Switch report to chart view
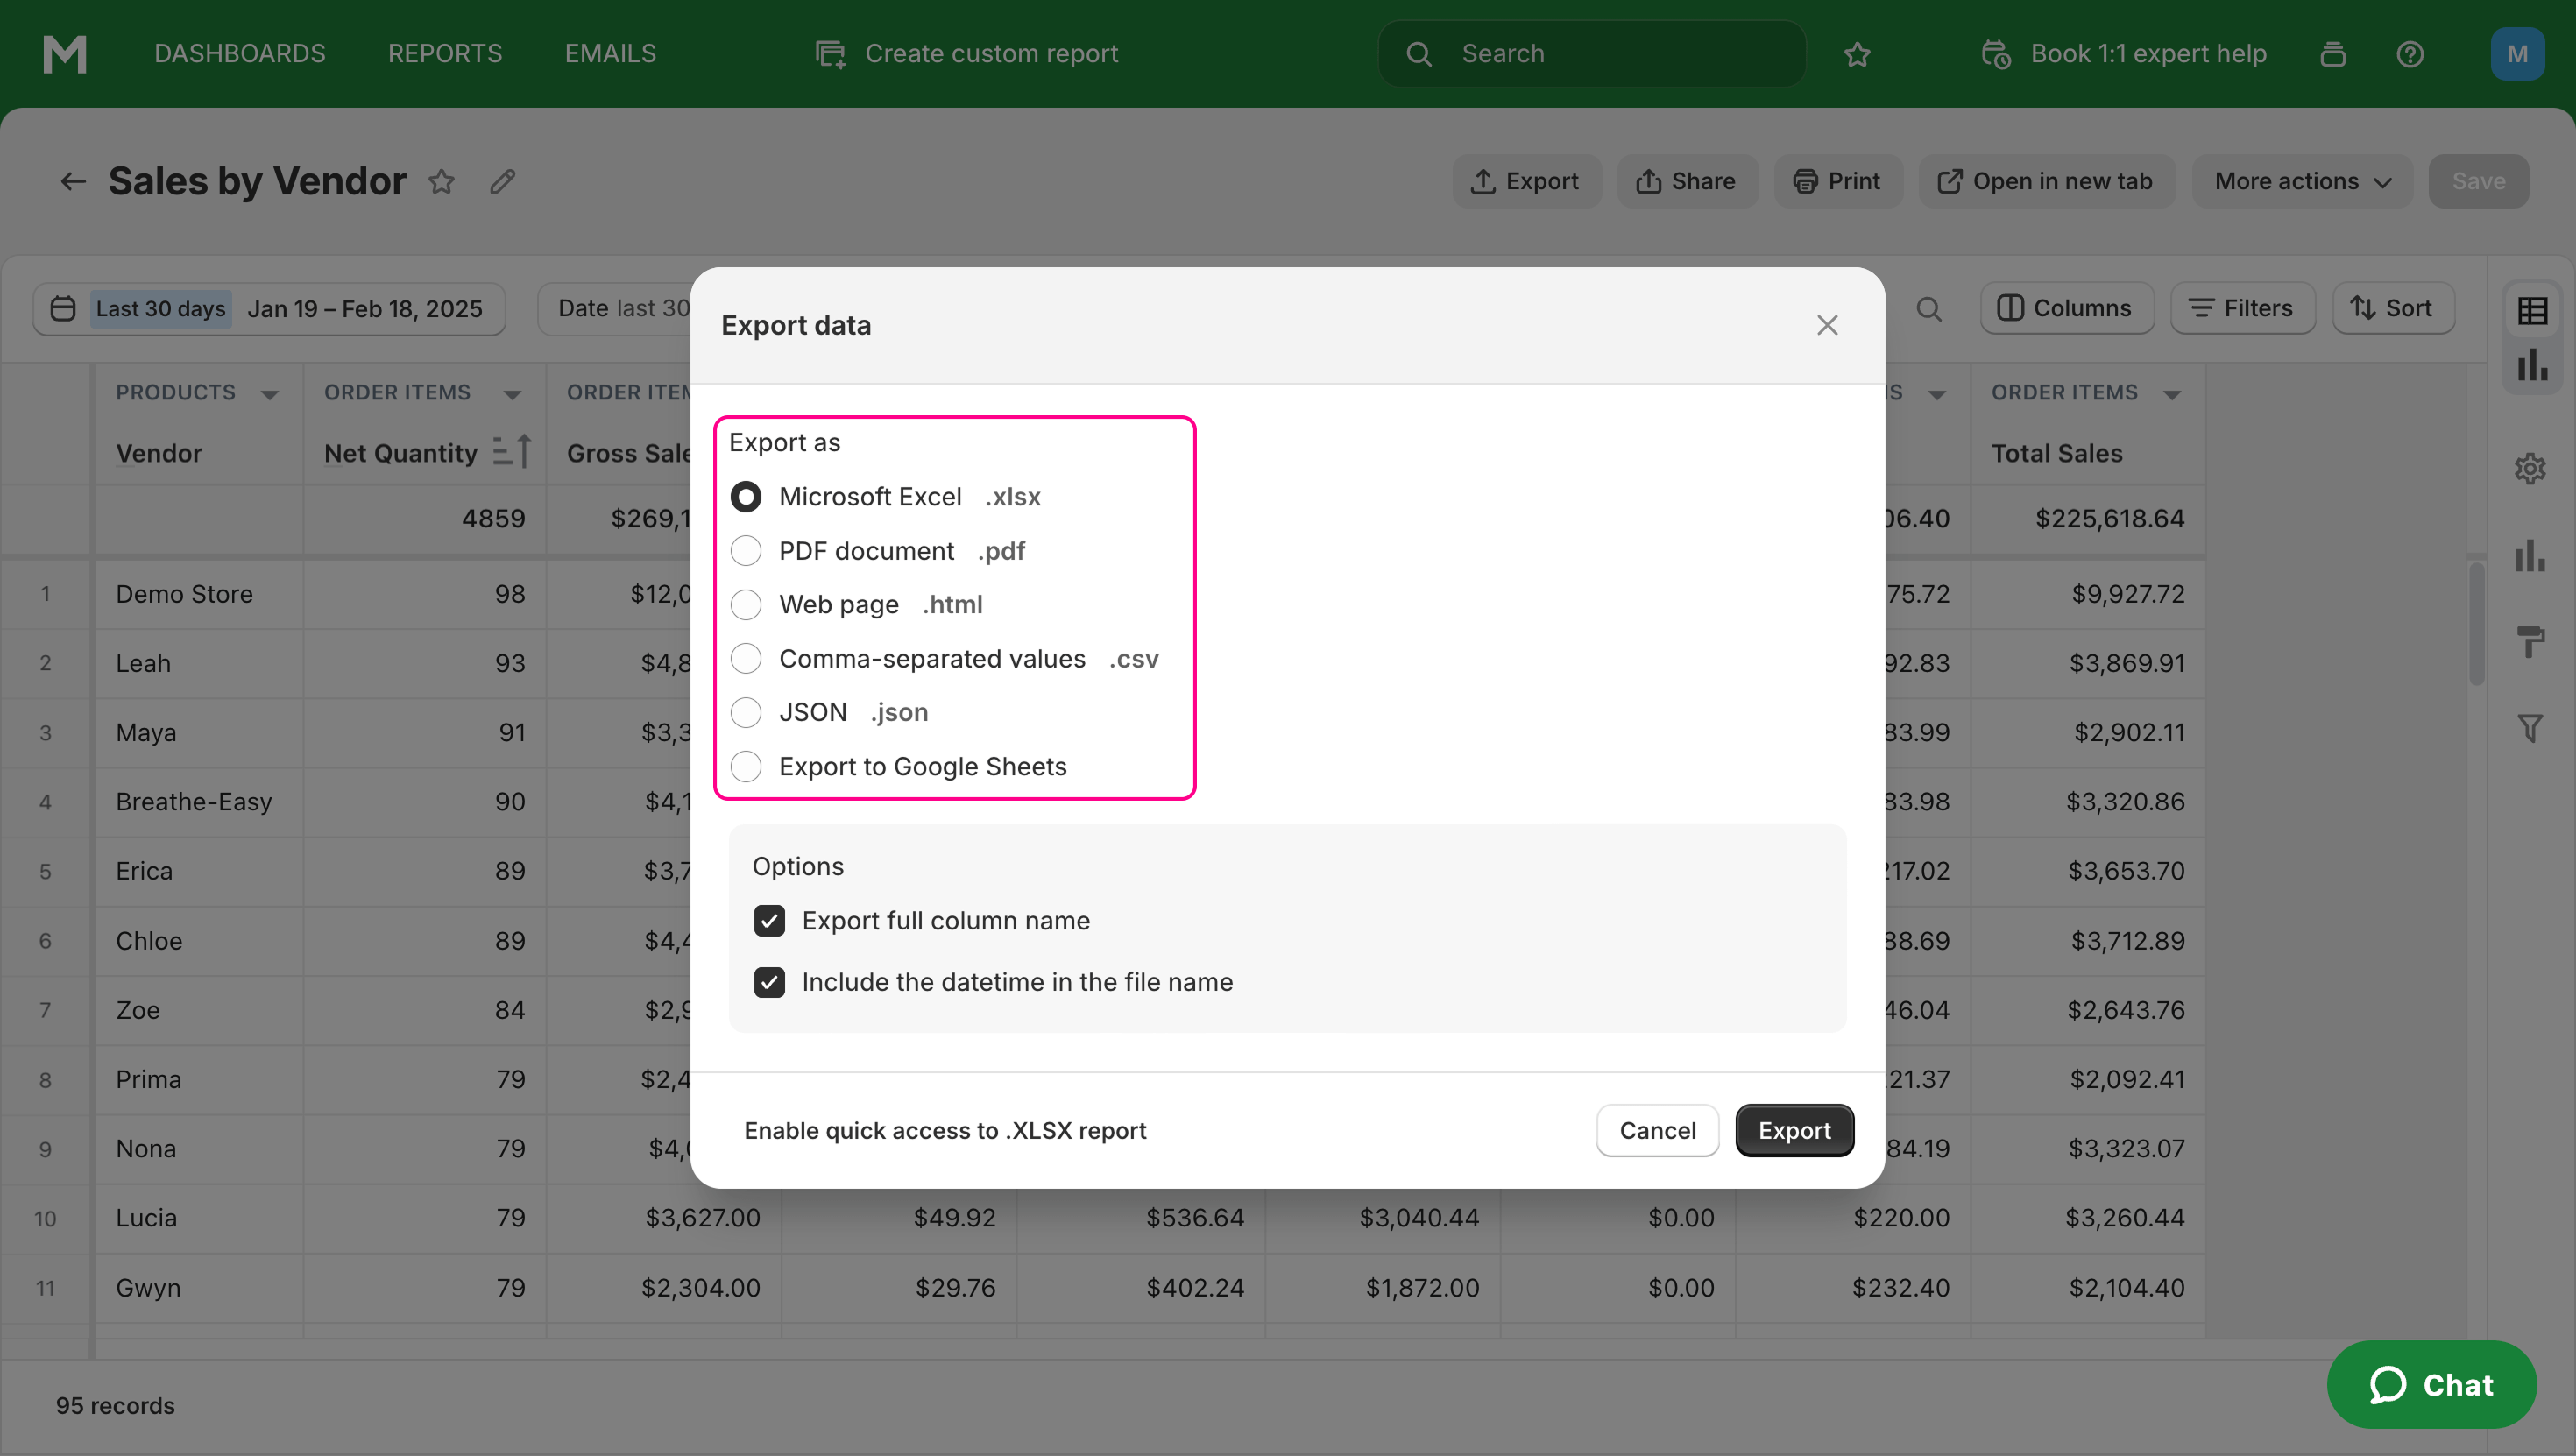The height and width of the screenshot is (1456, 2576). (2531, 365)
